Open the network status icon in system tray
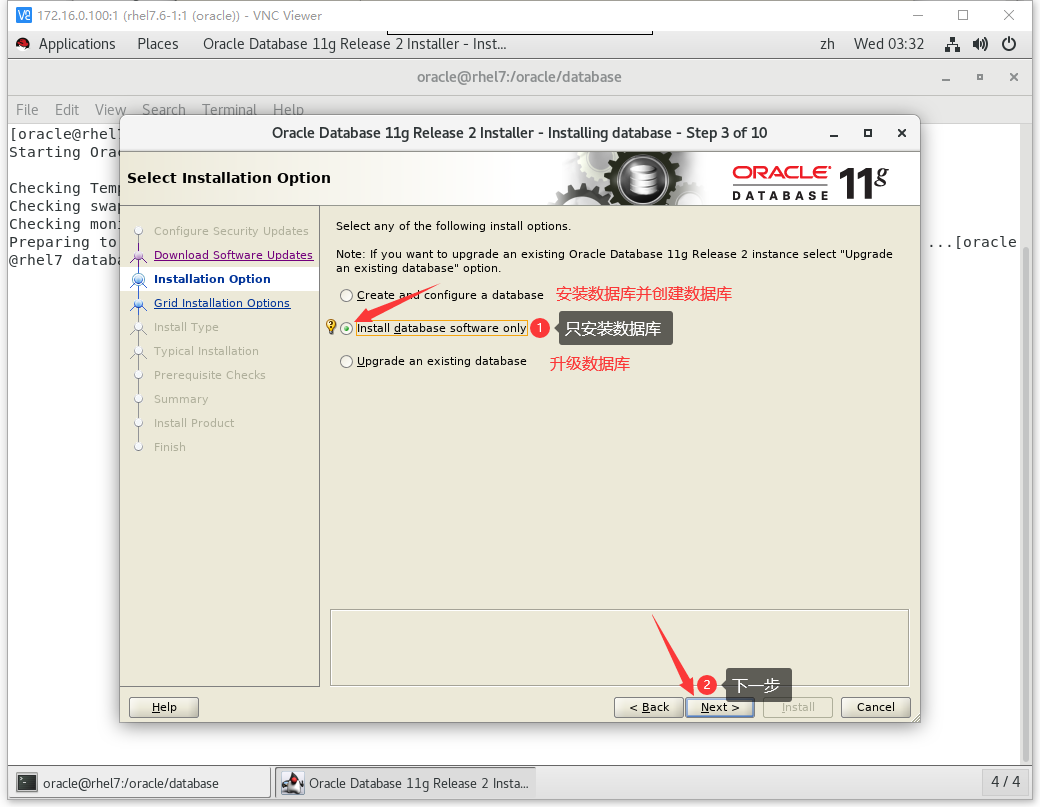The width and height of the screenshot is (1040, 807). click(x=952, y=44)
